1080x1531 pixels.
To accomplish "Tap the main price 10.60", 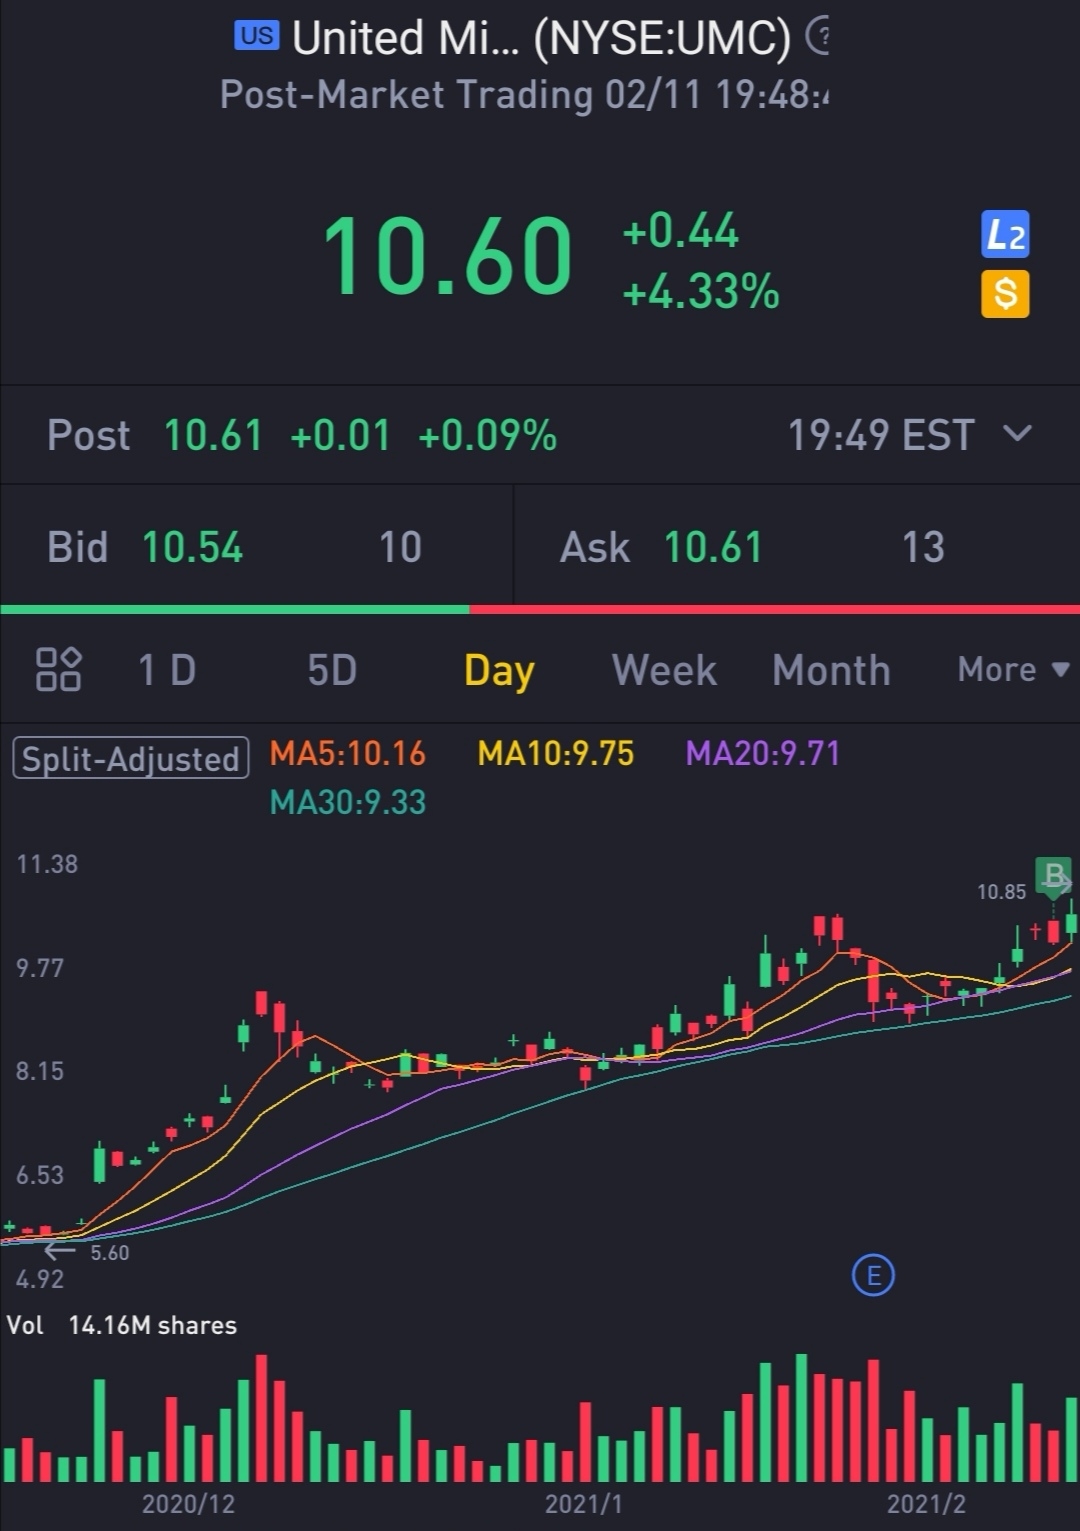I will tap(448, 256).
